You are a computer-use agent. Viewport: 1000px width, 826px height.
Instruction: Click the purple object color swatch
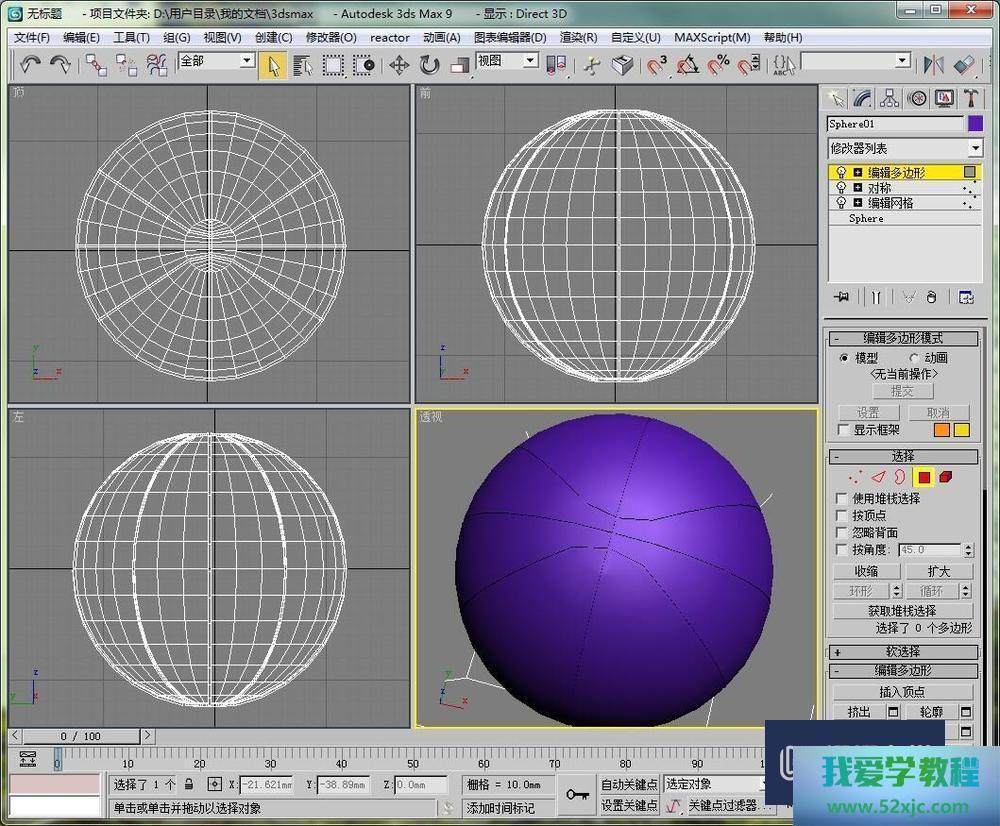coord(976,124)
